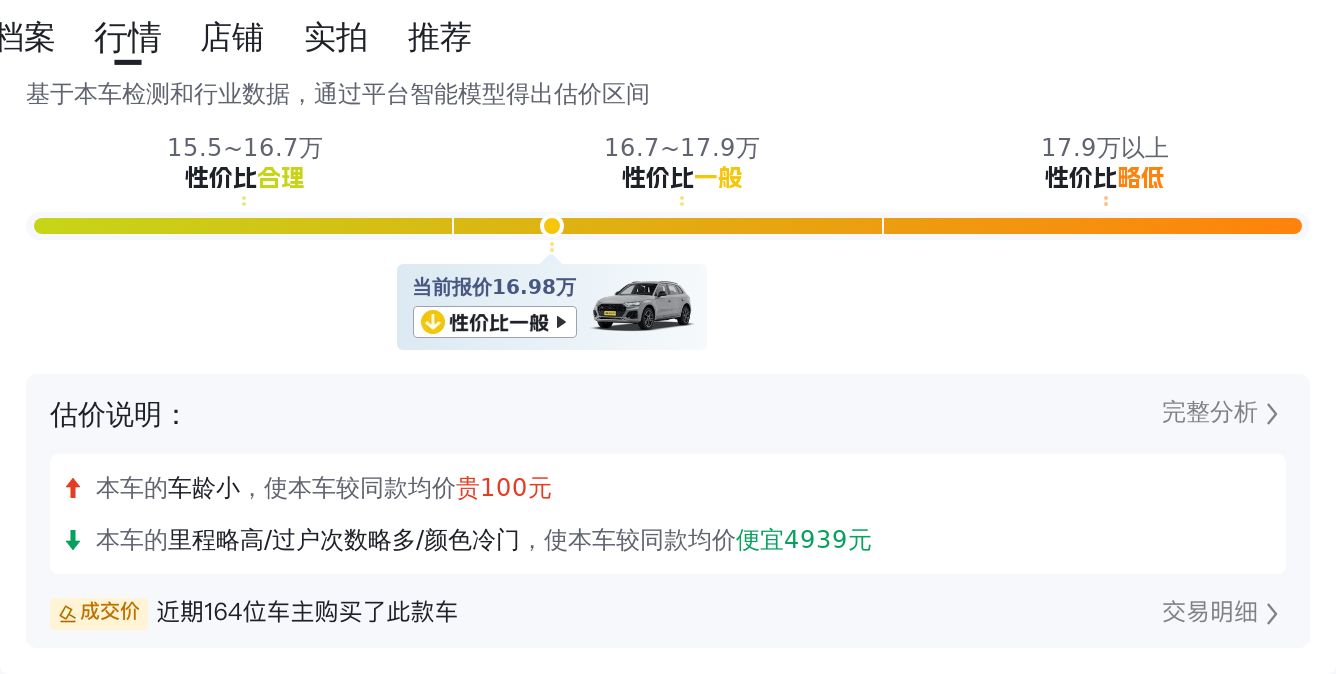Click the red up-arrow price icon

pyautogui.click(x=72, y=488)
